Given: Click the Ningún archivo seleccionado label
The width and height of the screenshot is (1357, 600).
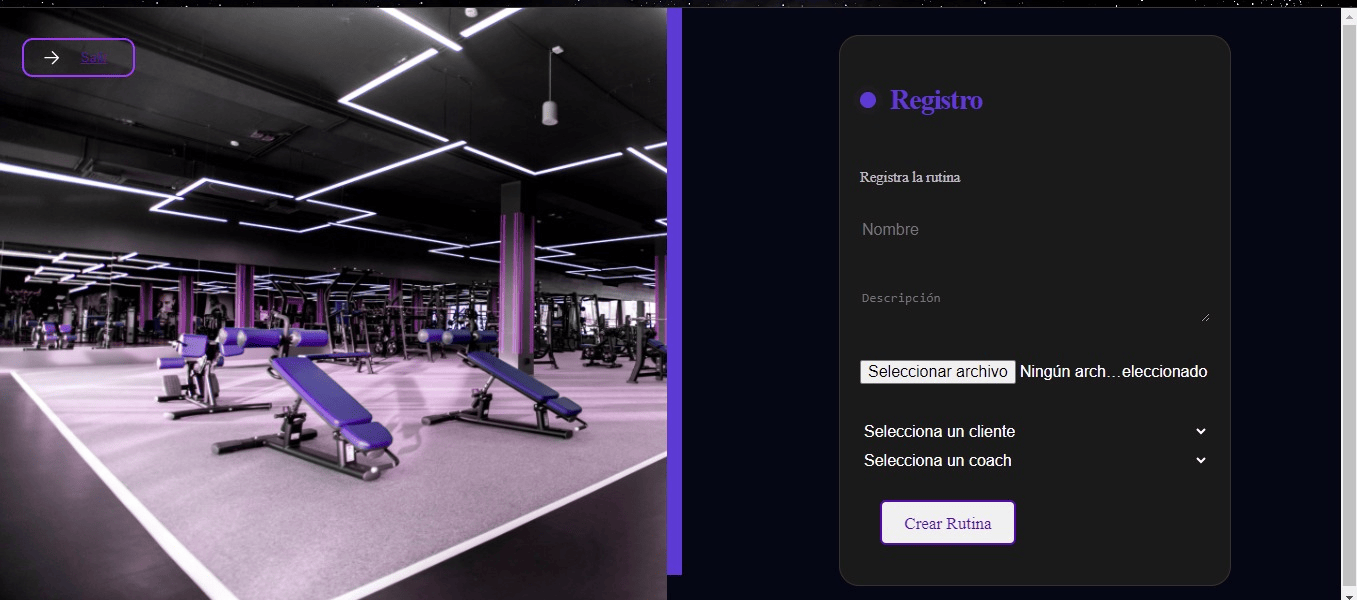Looking at the screenshot, I should [1113, 372].
